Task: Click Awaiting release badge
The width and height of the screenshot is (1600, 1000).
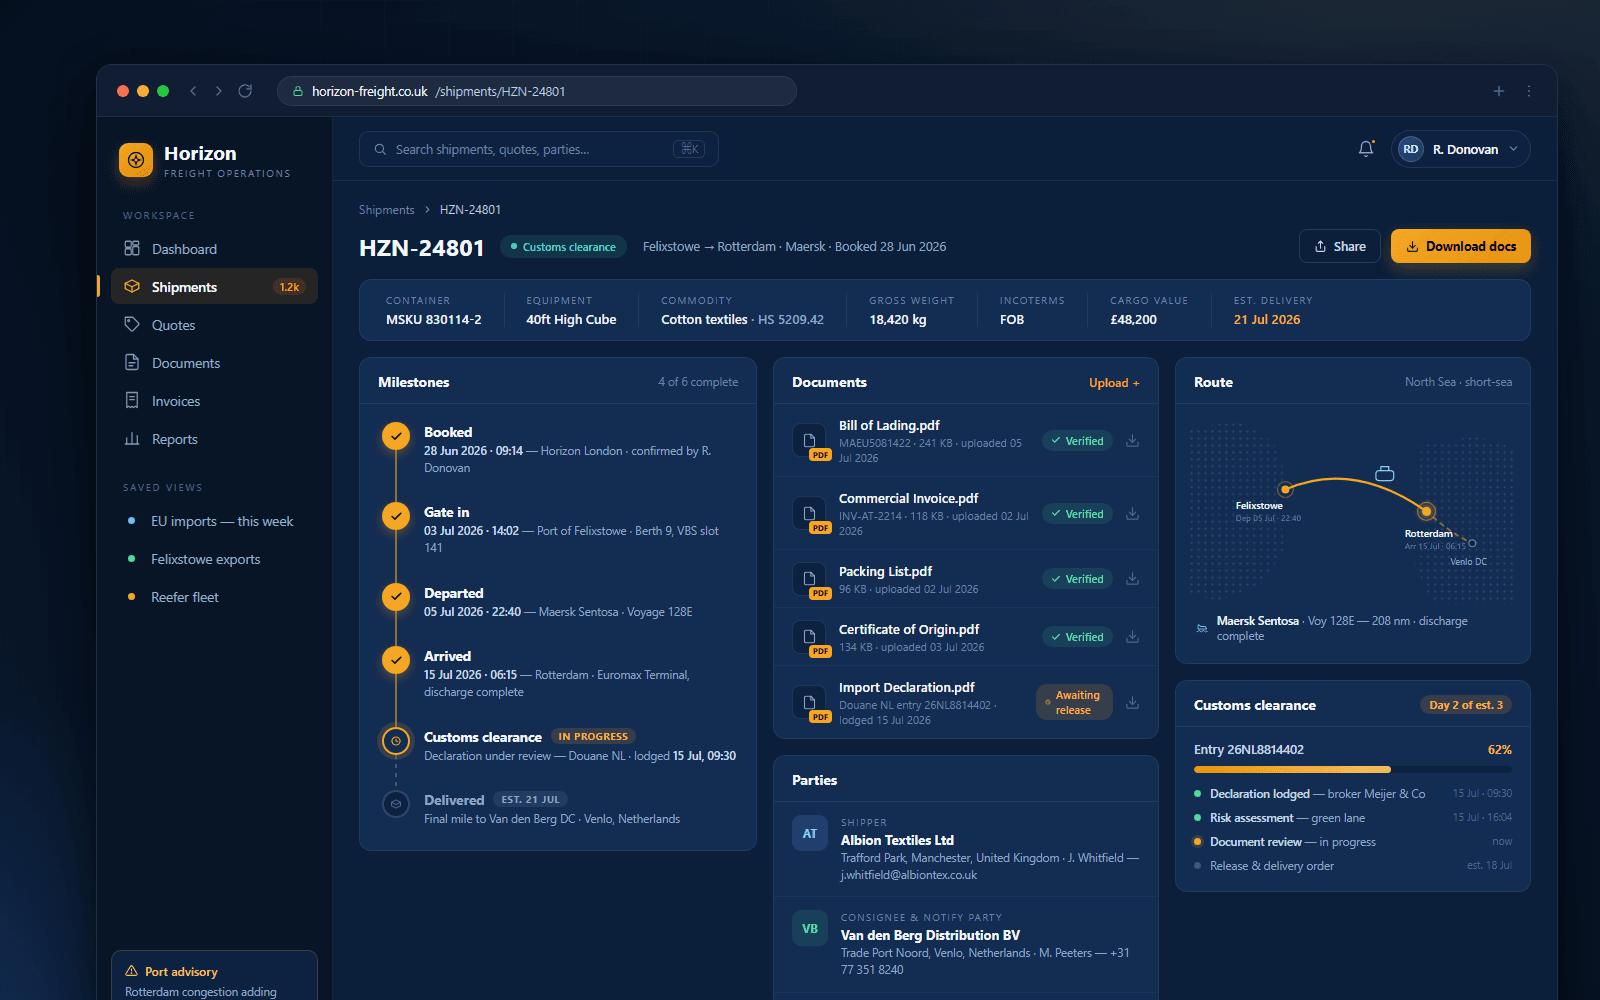Action: click(x=1072, y=703)
